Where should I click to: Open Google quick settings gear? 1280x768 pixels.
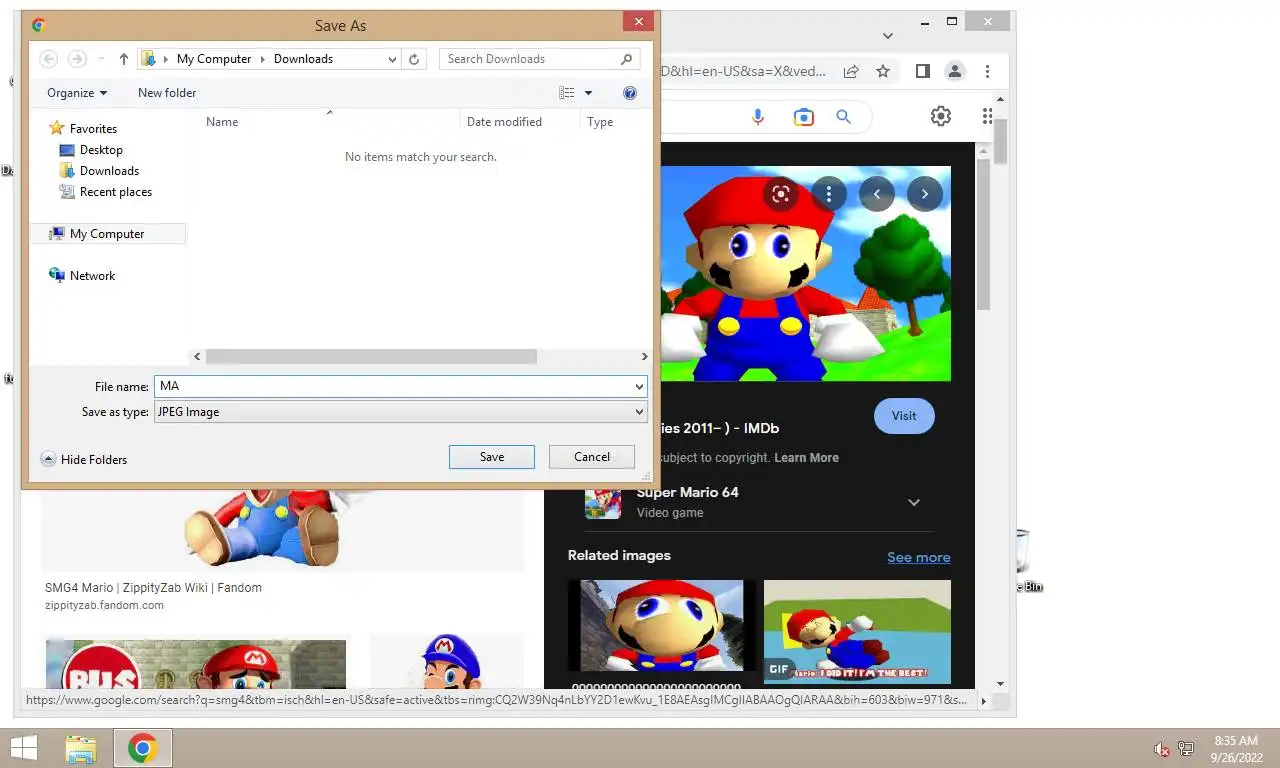[941, 116]
